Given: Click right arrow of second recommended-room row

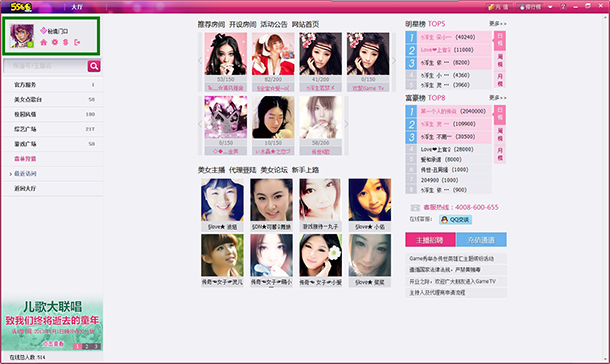Looking at the screenshot, I should tap(346, 124).
